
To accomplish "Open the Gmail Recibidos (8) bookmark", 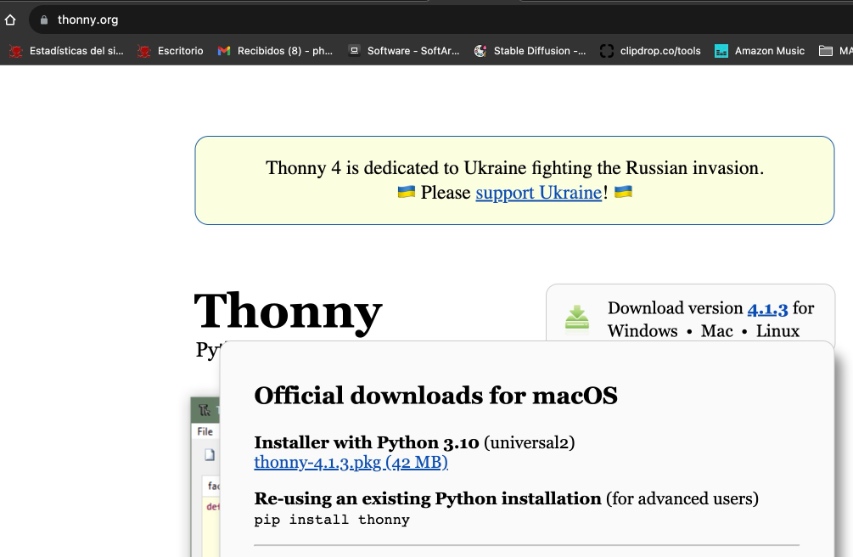I will point(275,51).
